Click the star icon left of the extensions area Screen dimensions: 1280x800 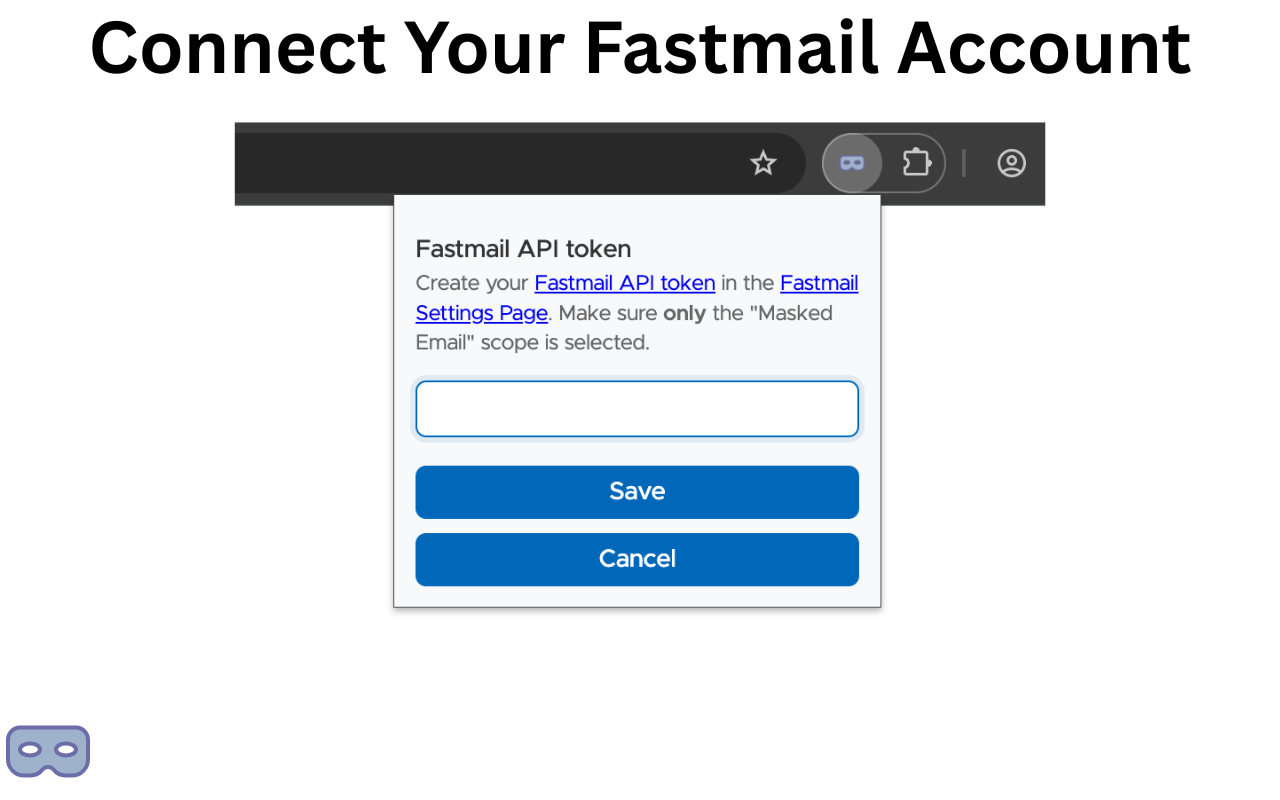(763, 162)
